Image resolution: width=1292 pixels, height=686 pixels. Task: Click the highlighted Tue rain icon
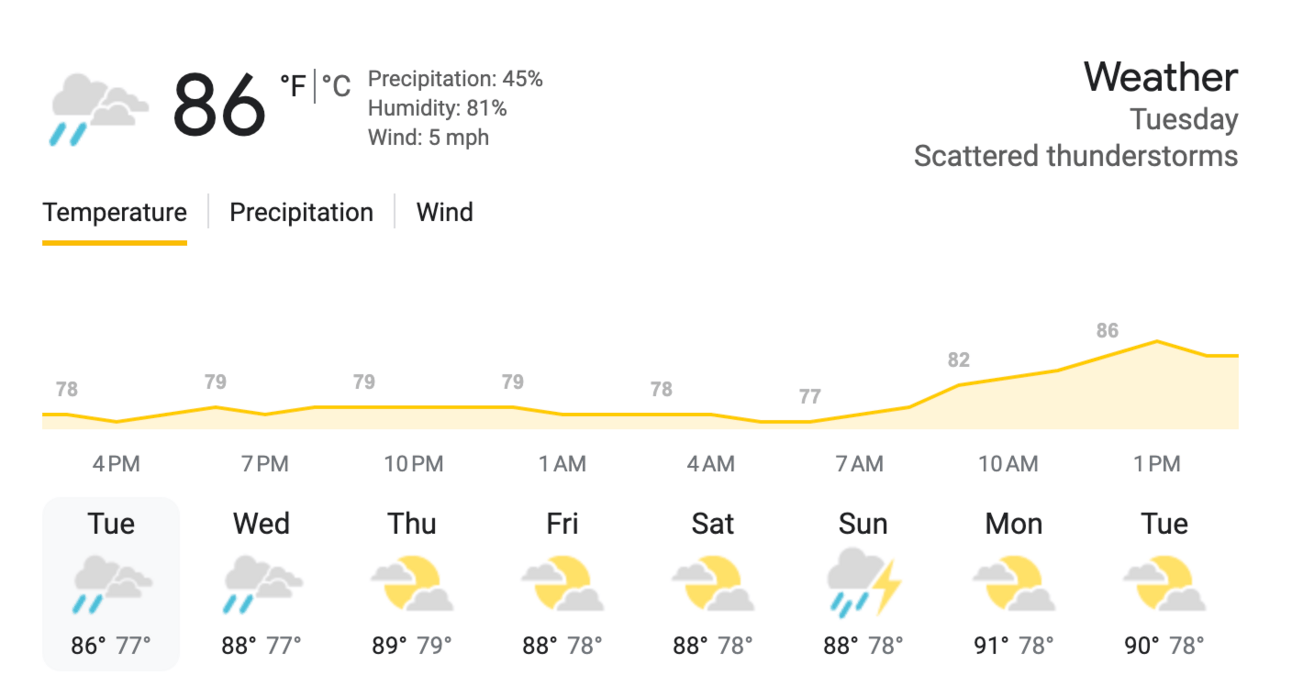[111, 584]
